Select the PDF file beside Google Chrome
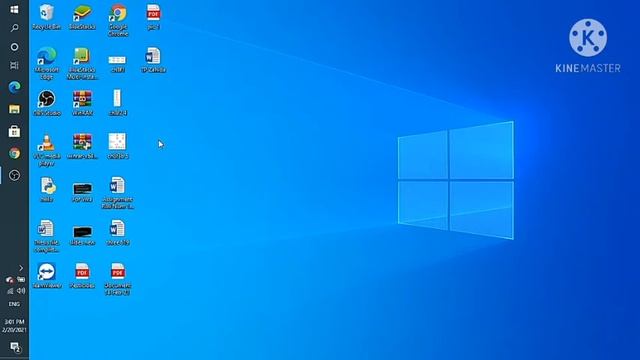This screenshot has height=360, width=640. (153, 17)
